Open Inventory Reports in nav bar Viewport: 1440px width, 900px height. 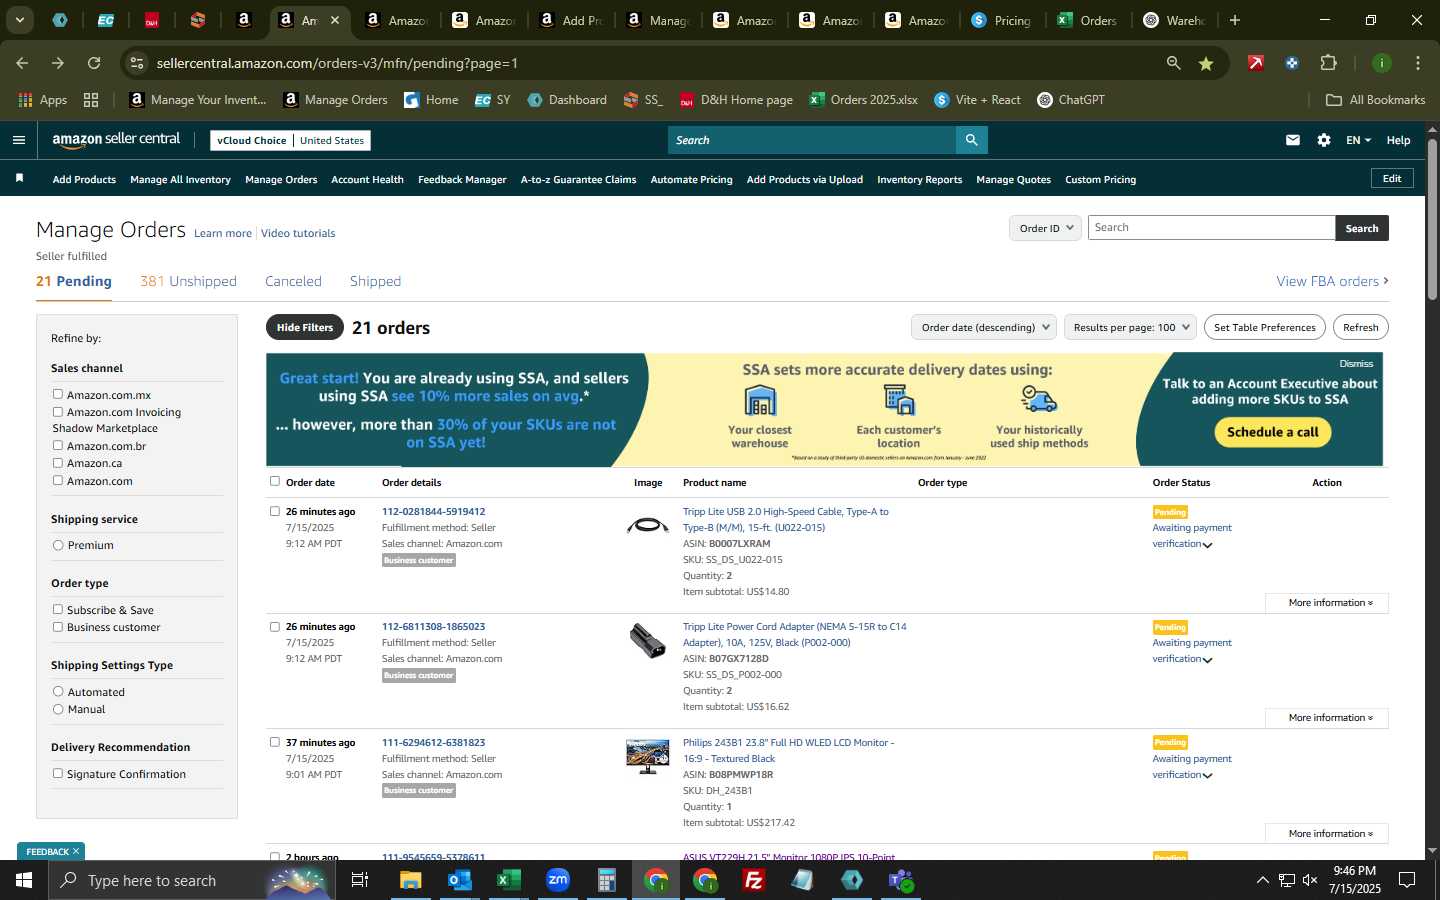click(919, 179)
